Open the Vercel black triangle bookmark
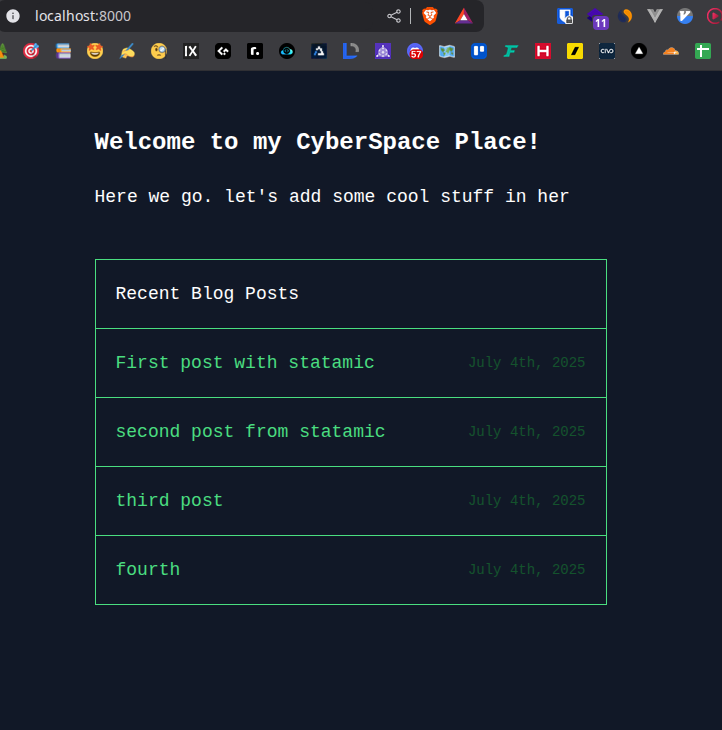The image size is (722, 730). point(639,51)
